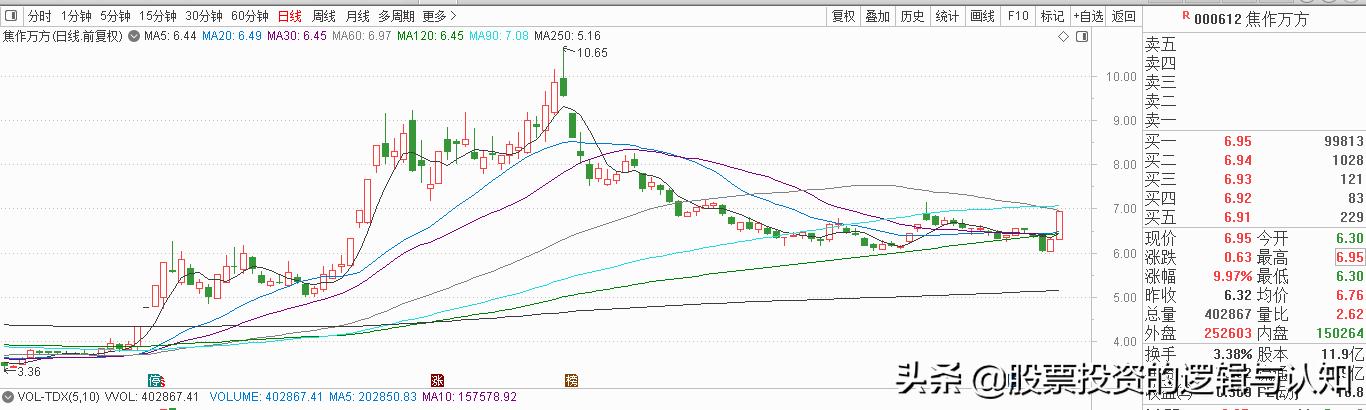1366x410 pixels.
Task: Click the 榜 event marker on timeline
Action: (571, 380)
